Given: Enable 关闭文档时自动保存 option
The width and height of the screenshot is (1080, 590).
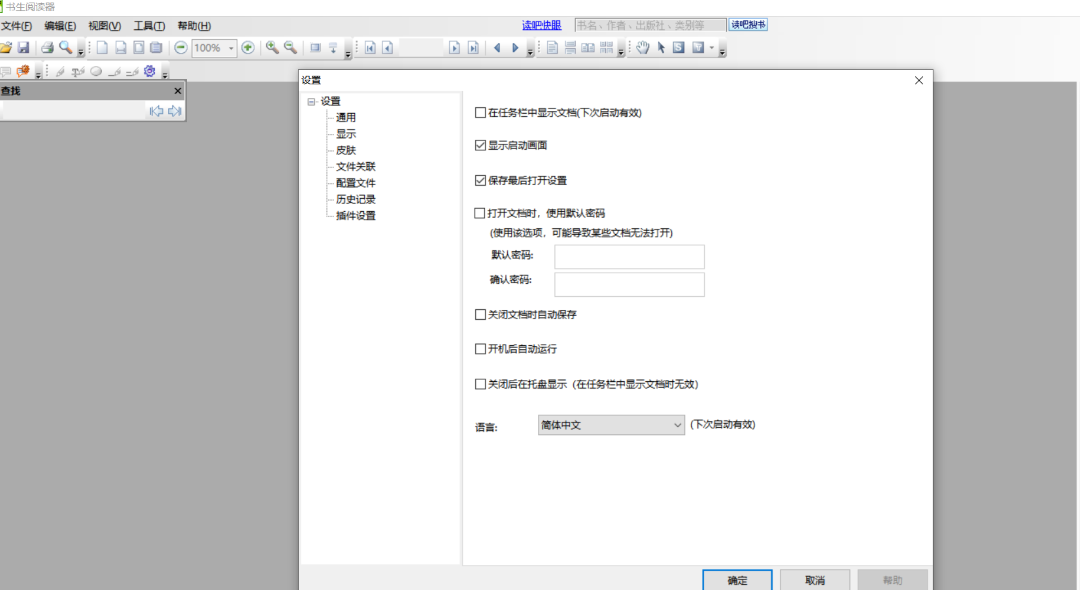Looking at the screenshot, I should point(480,314).
